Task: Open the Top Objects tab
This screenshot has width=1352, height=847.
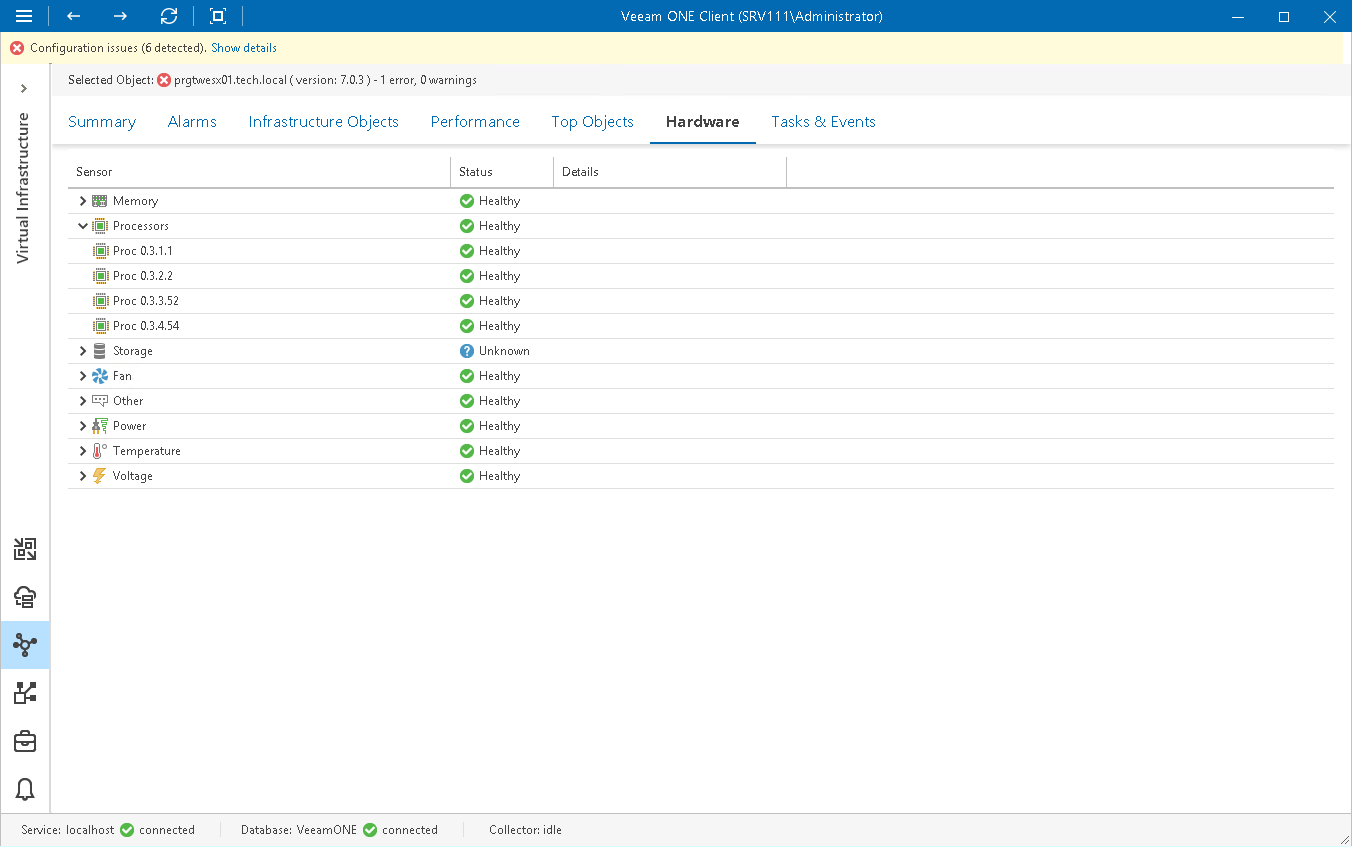Action: pos(593,122)
